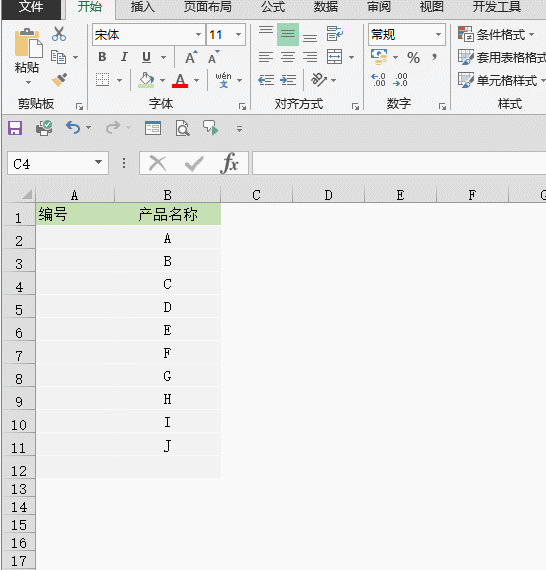Image resolution: width=546 pixels, height=570 pixels.
Task: Toggle middle vertical alignment
Action: pyautogui.click(x=288, y=34)
